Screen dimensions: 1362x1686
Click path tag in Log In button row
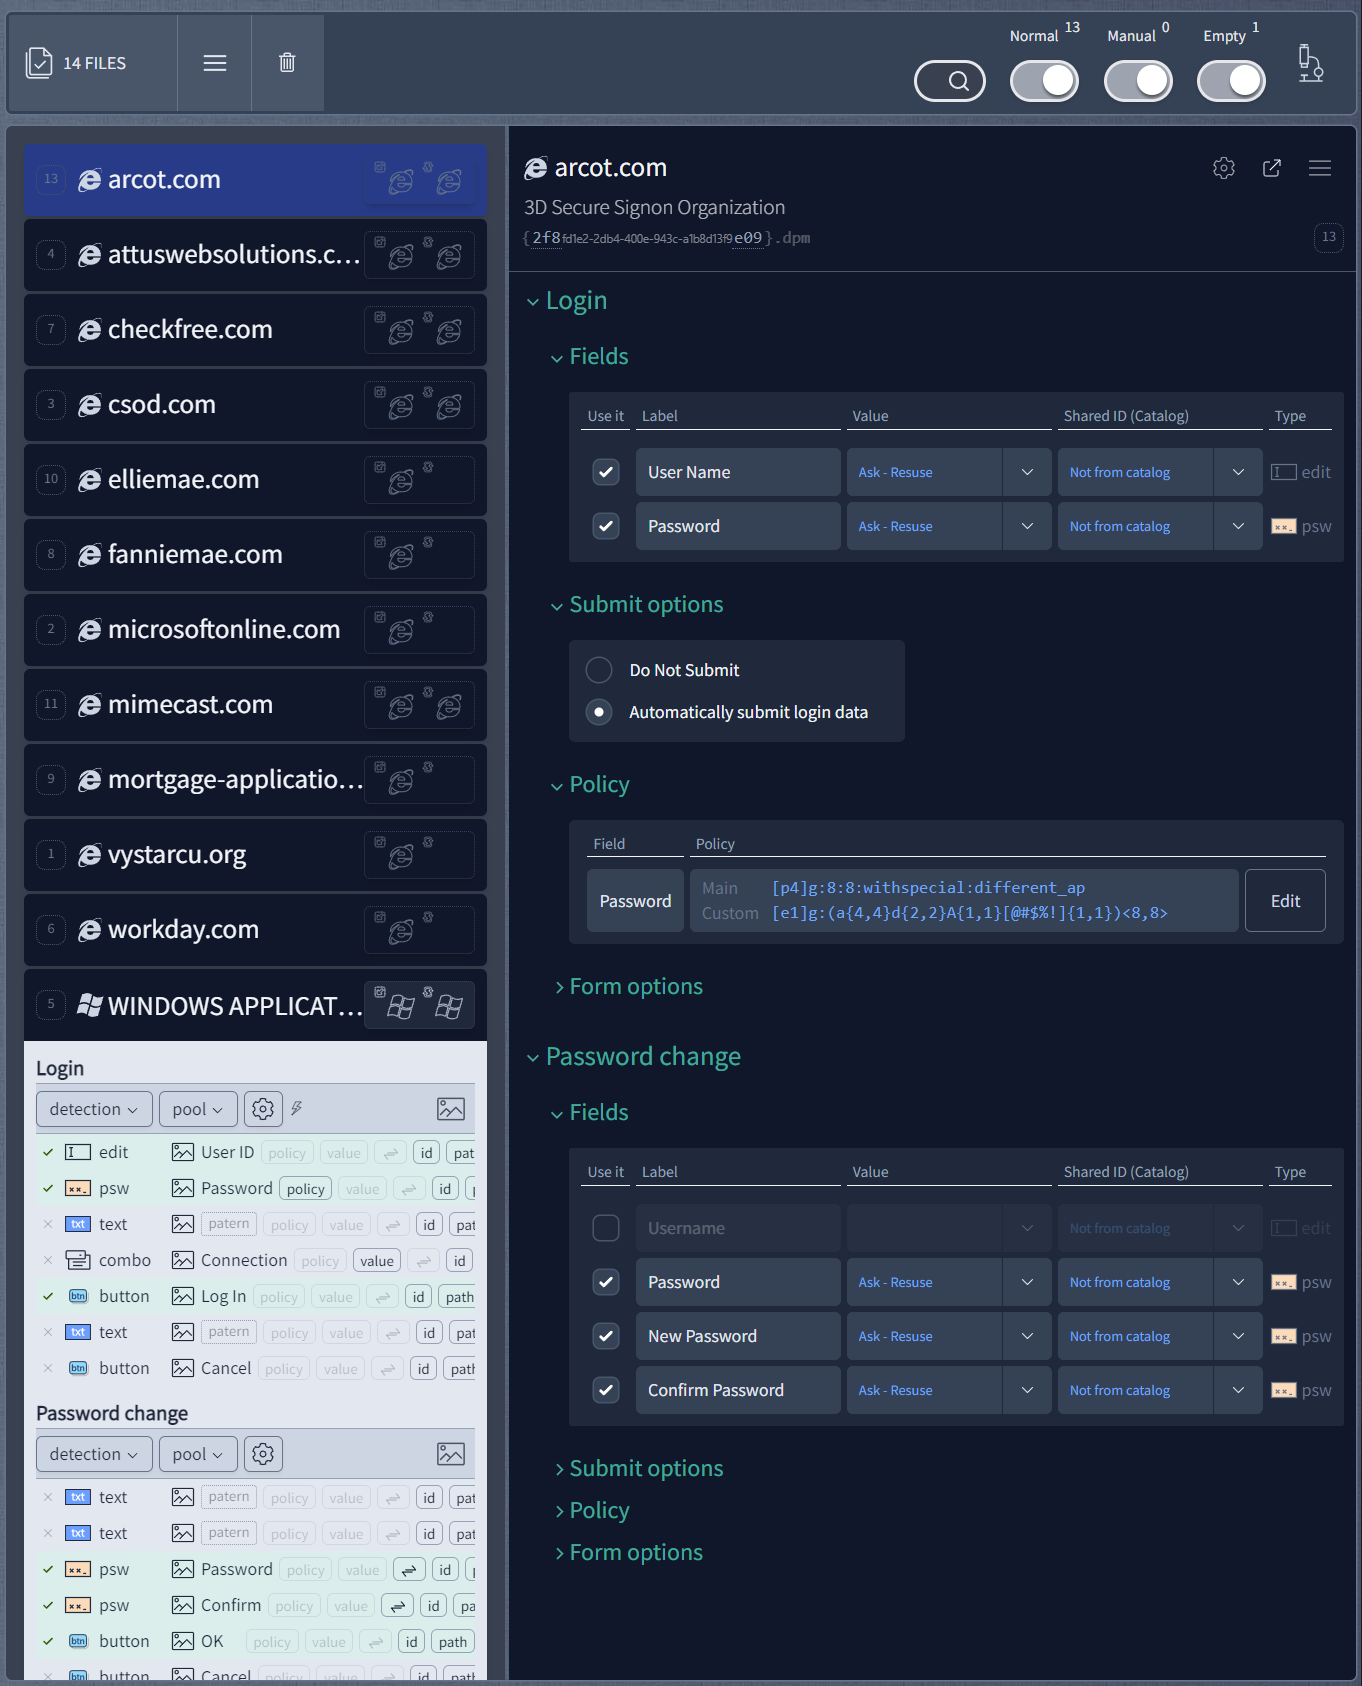459,1297
